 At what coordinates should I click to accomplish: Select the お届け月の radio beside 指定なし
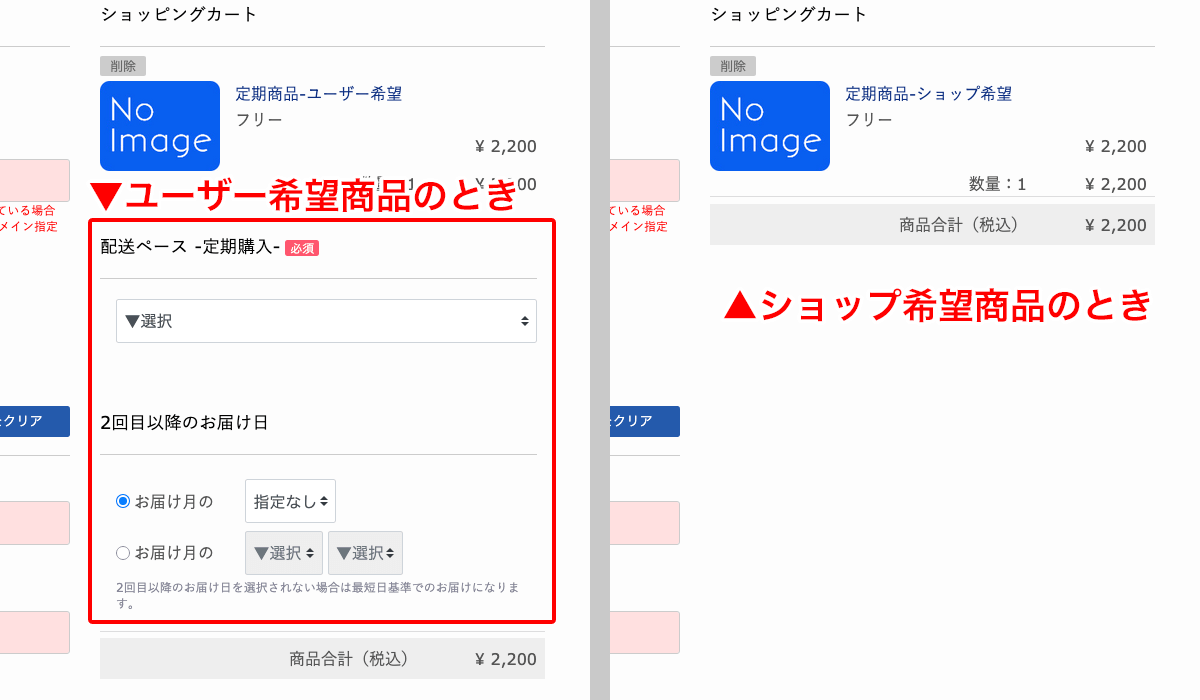(123, 501)
